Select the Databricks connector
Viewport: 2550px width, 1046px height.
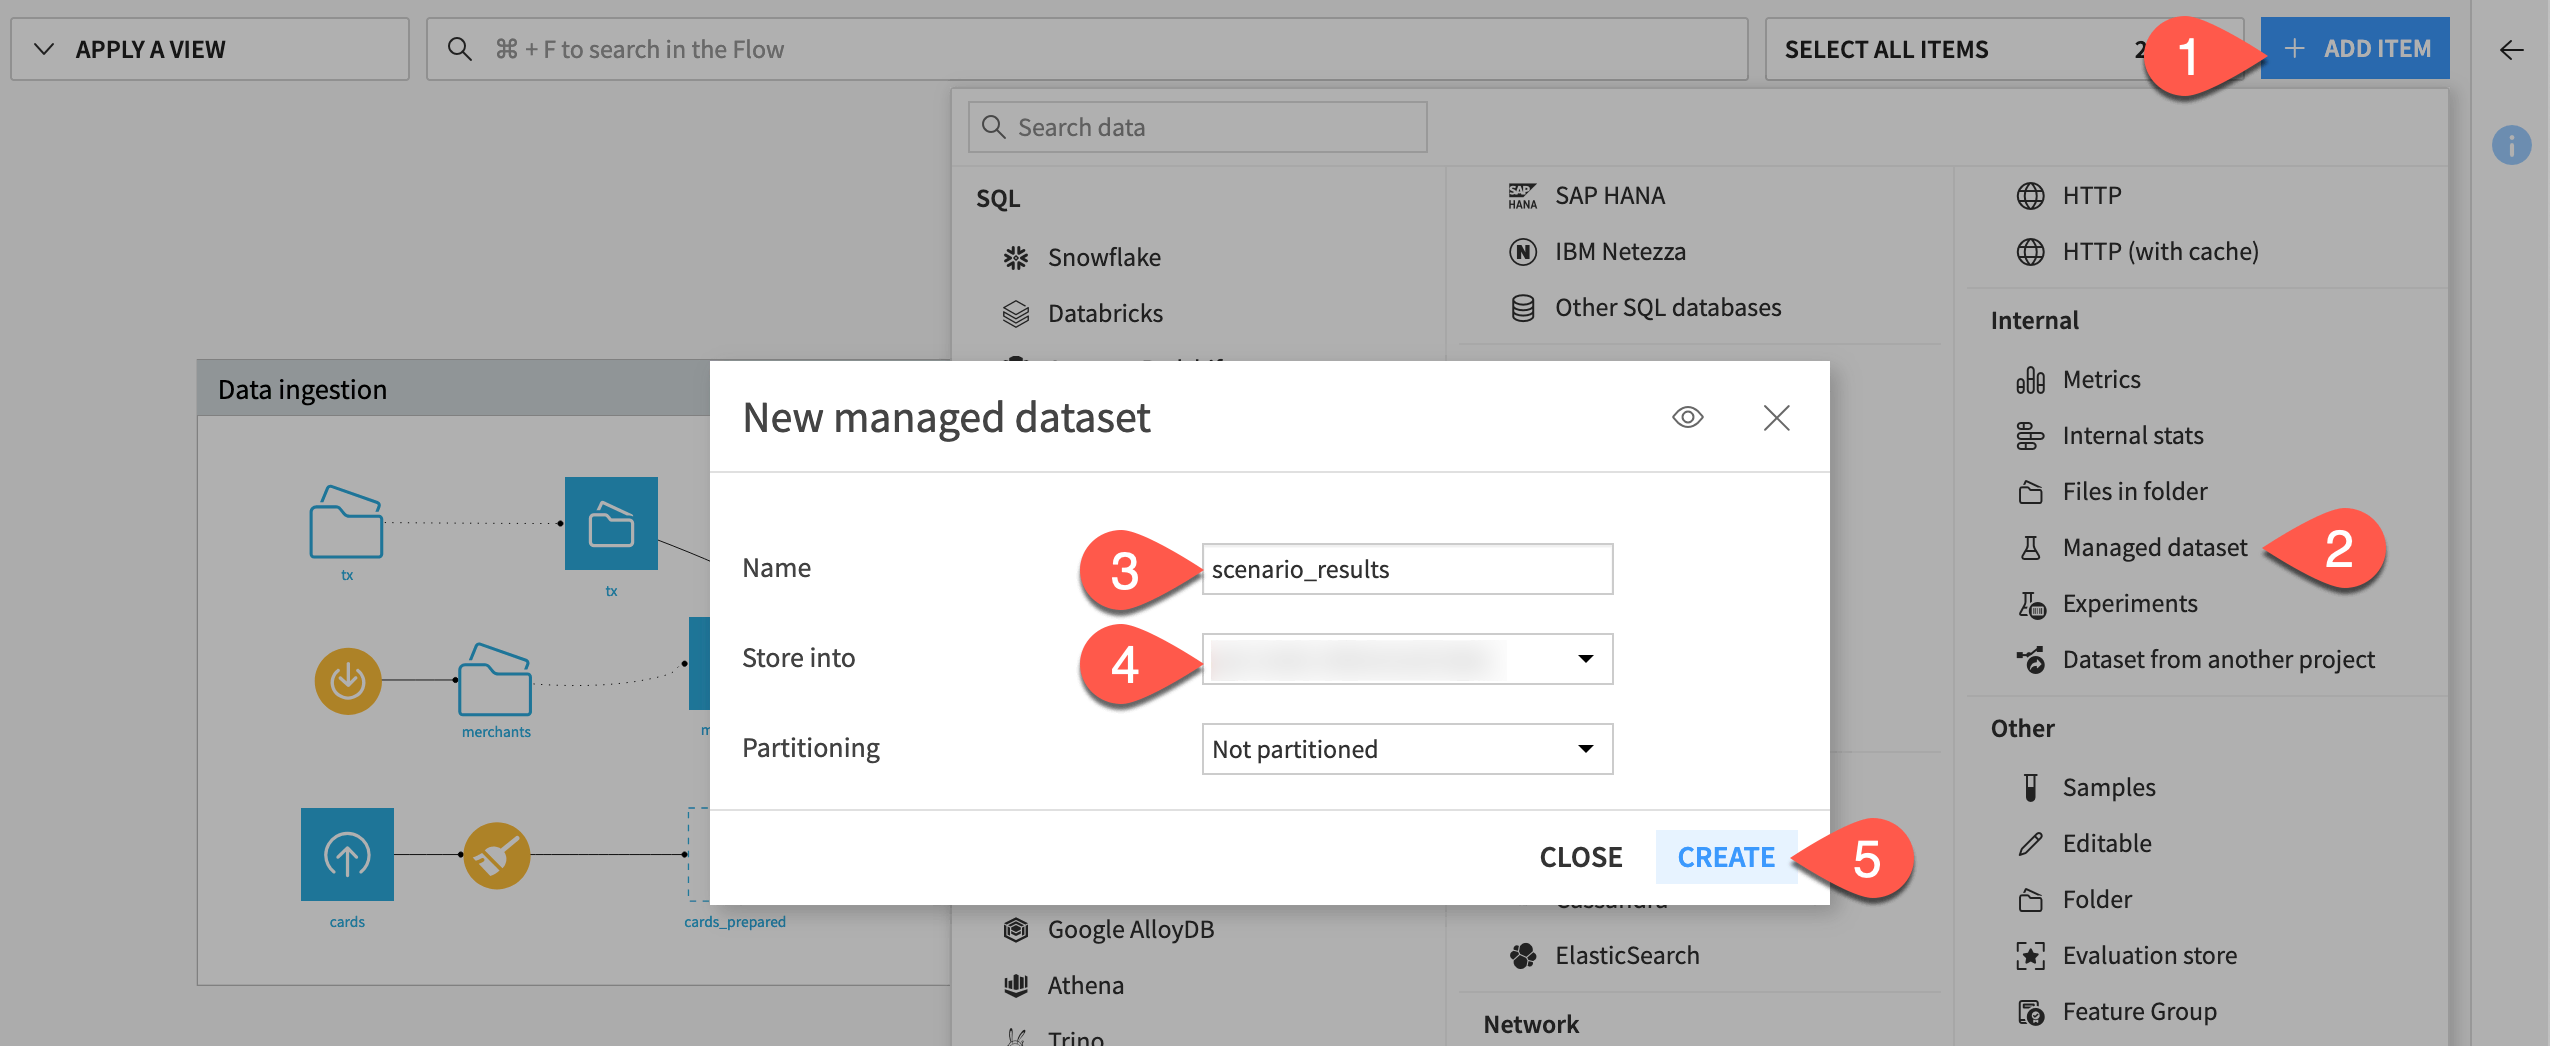coord(1104,313)
